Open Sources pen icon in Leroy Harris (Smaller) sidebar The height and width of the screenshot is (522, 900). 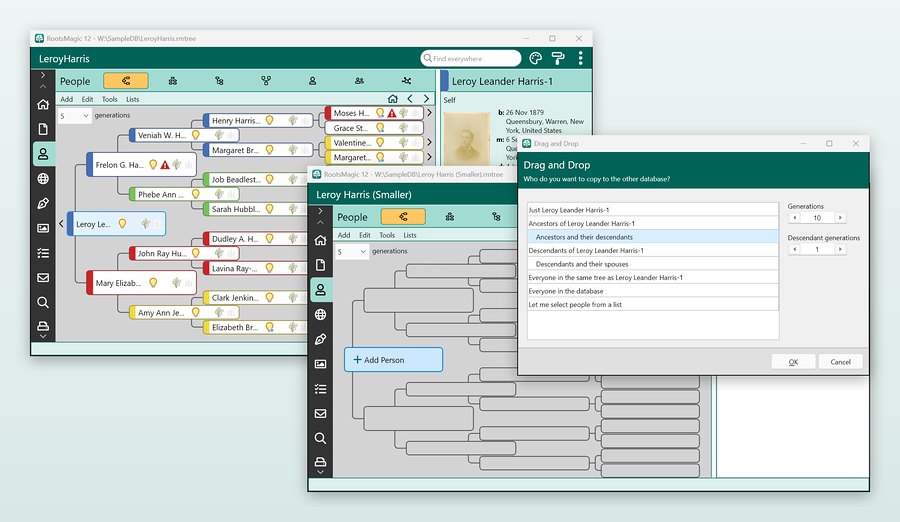pyautogui.click(x=320, y=339)
